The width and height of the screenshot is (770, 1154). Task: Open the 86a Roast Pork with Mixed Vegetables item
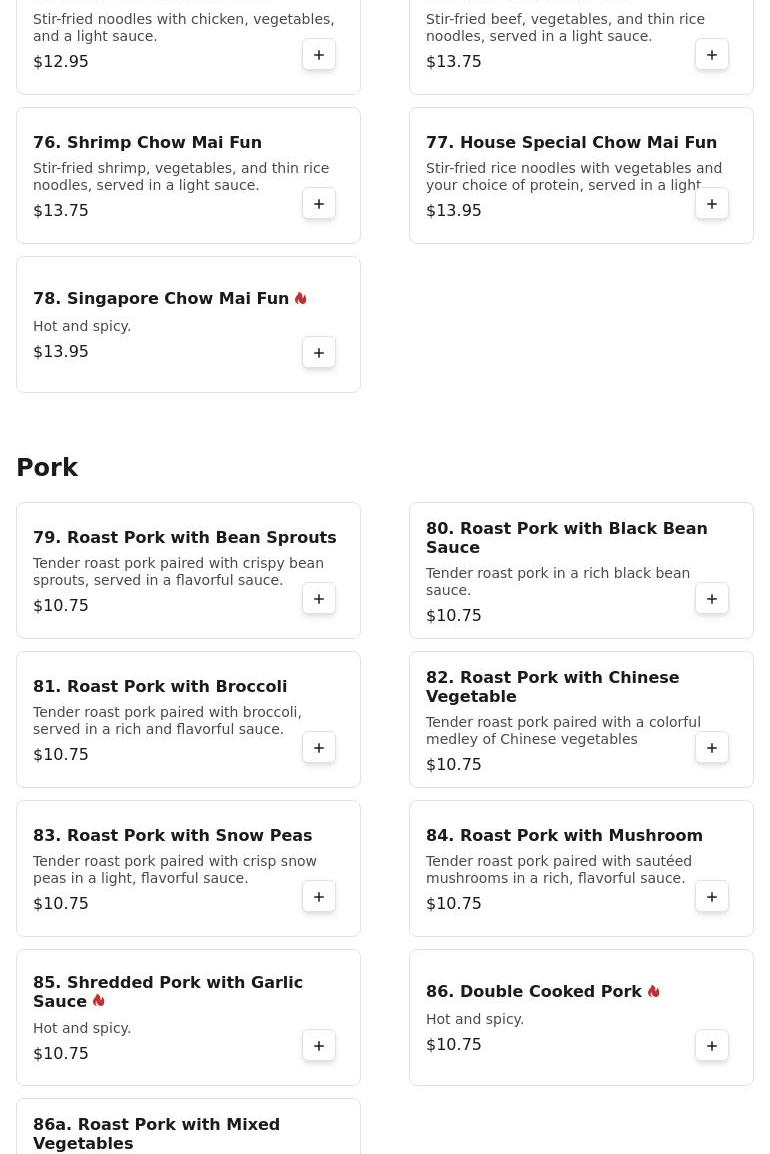[156, 1133]
